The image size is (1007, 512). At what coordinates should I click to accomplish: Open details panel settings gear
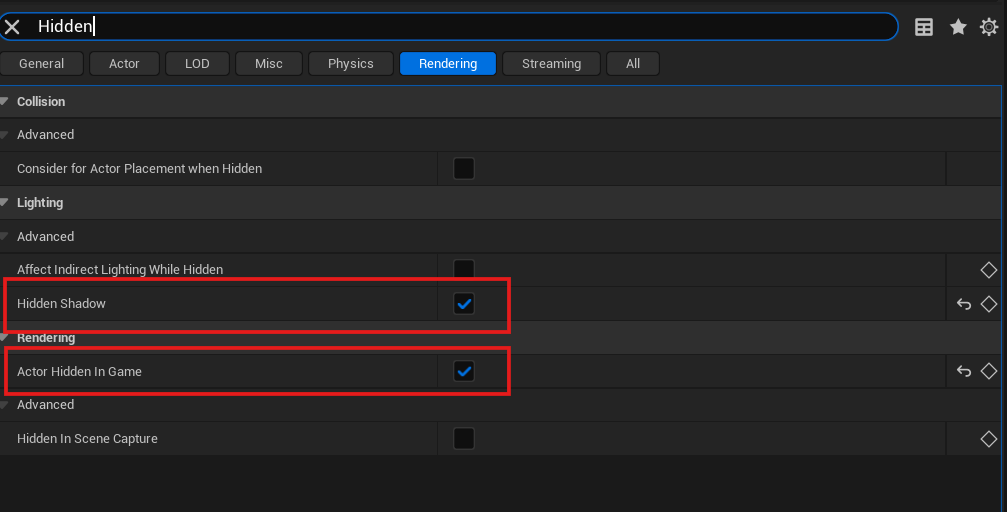pos(989,27)
